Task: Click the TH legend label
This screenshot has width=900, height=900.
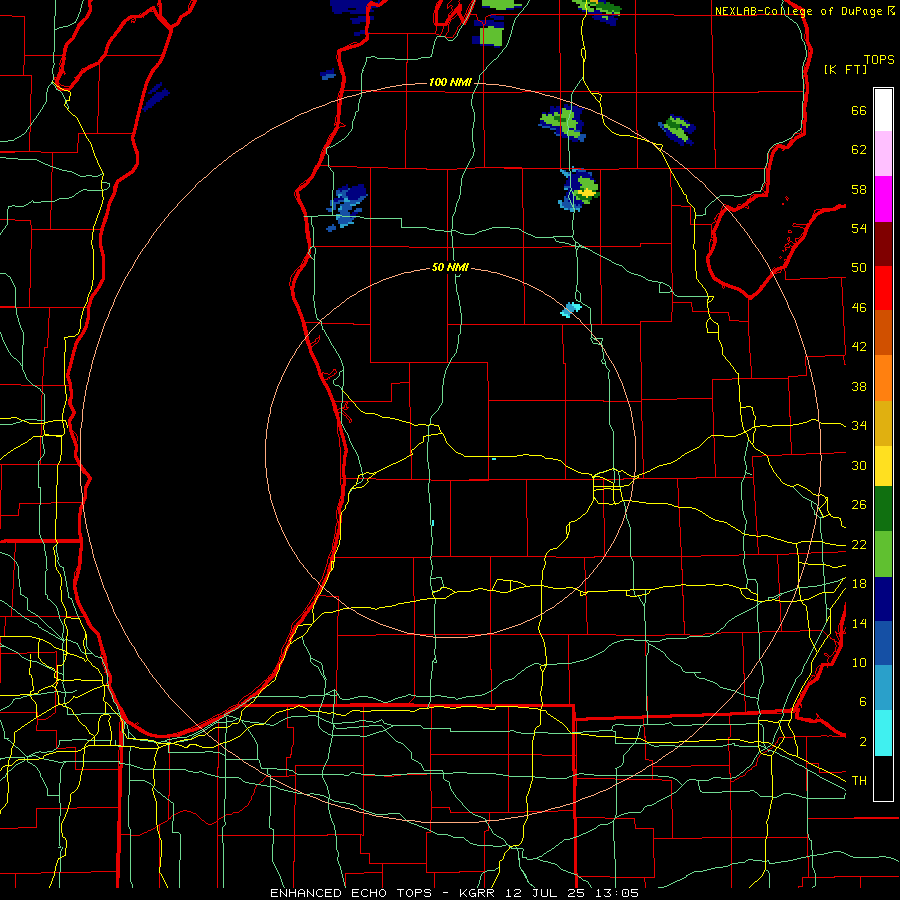Action: tap(859, 781)
